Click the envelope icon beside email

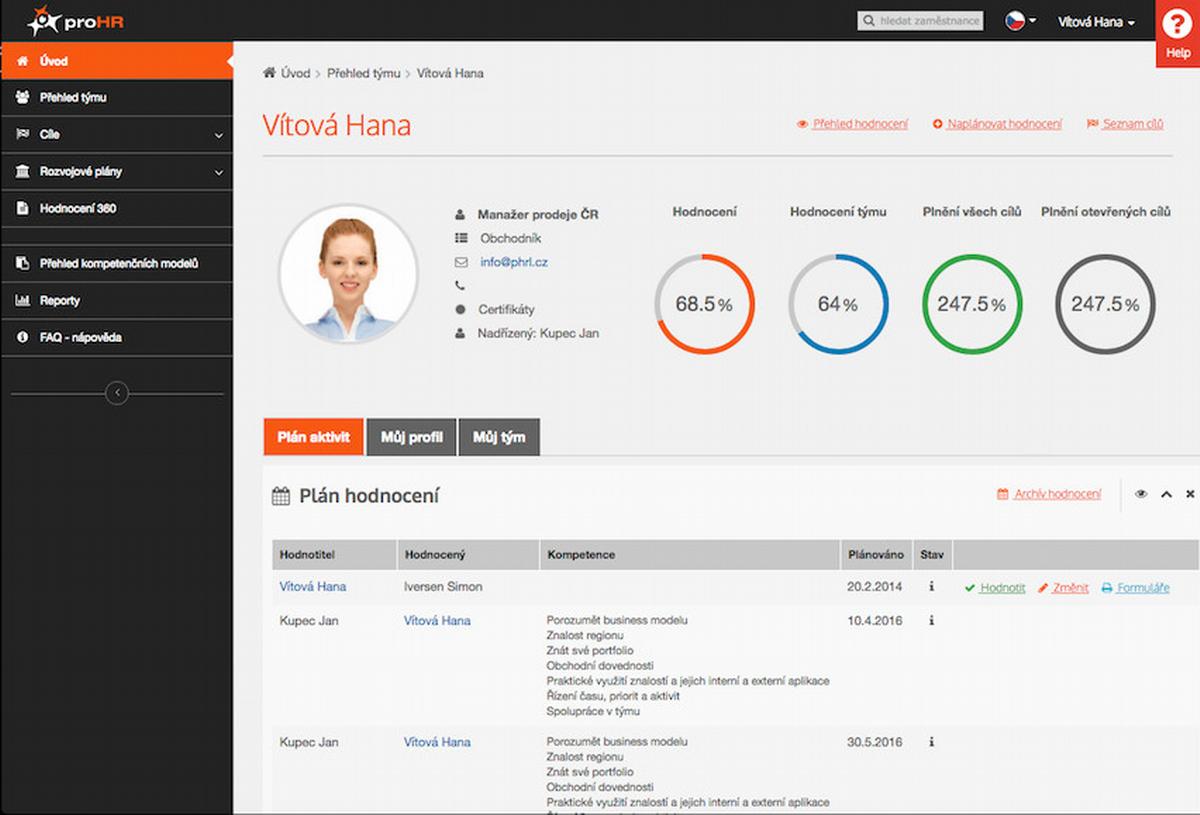460,262
